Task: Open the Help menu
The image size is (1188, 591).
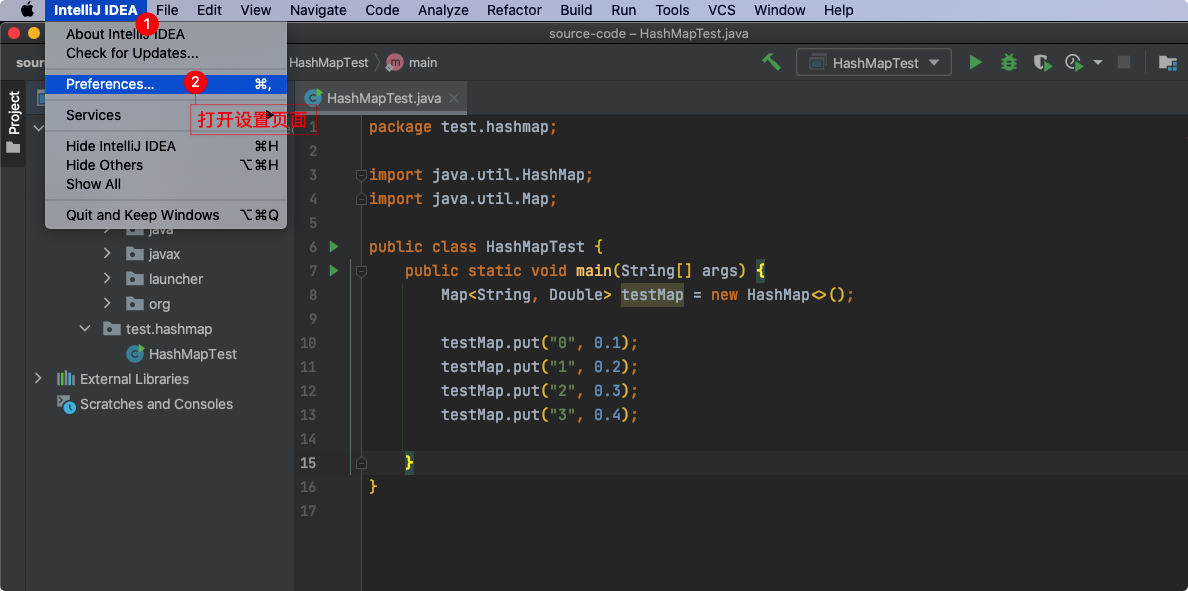Action: [839, 10]
